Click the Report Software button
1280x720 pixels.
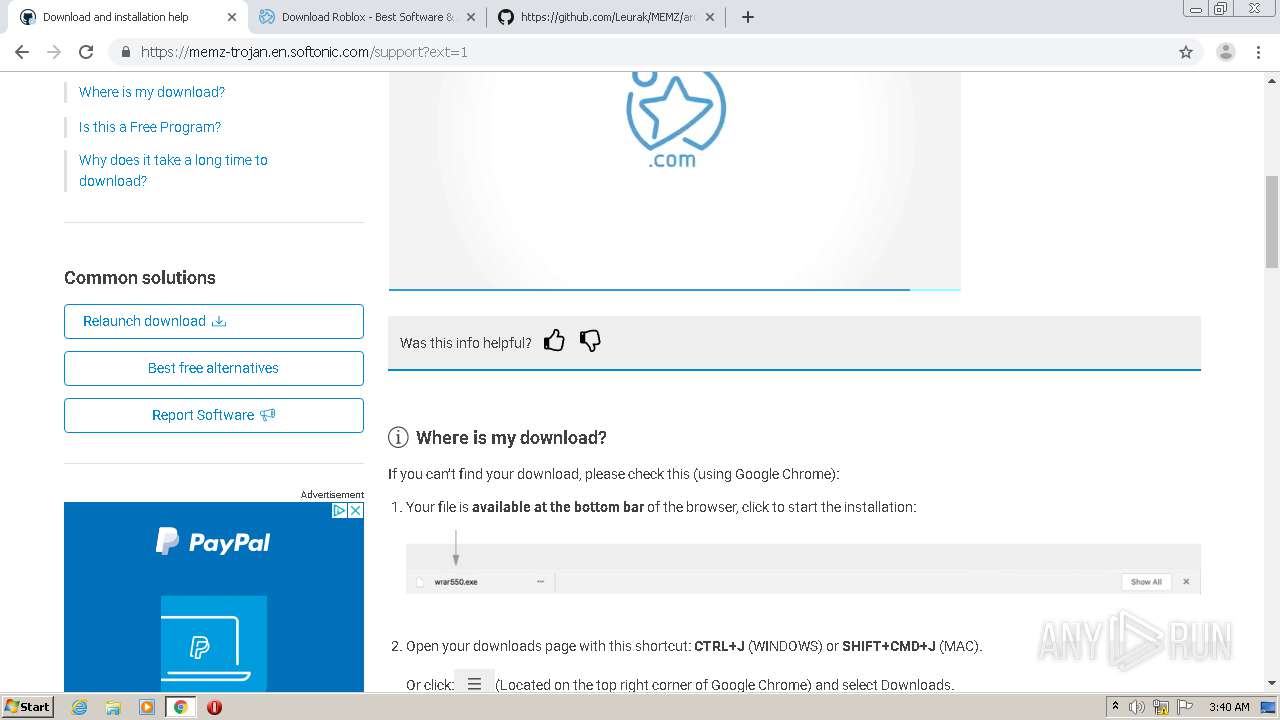pyautogui.click(x=214, y=415)
